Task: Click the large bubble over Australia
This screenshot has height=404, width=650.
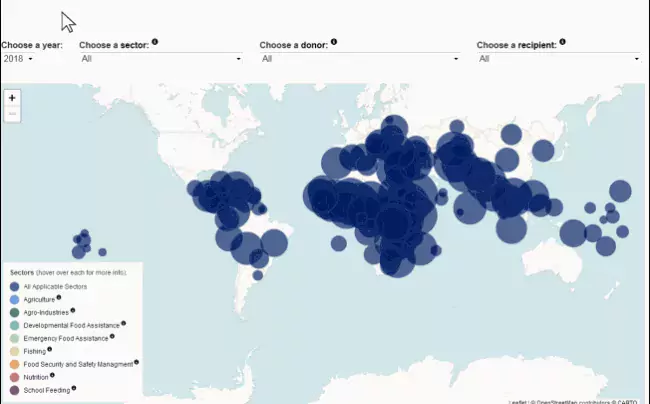Action: pos(573,233)
